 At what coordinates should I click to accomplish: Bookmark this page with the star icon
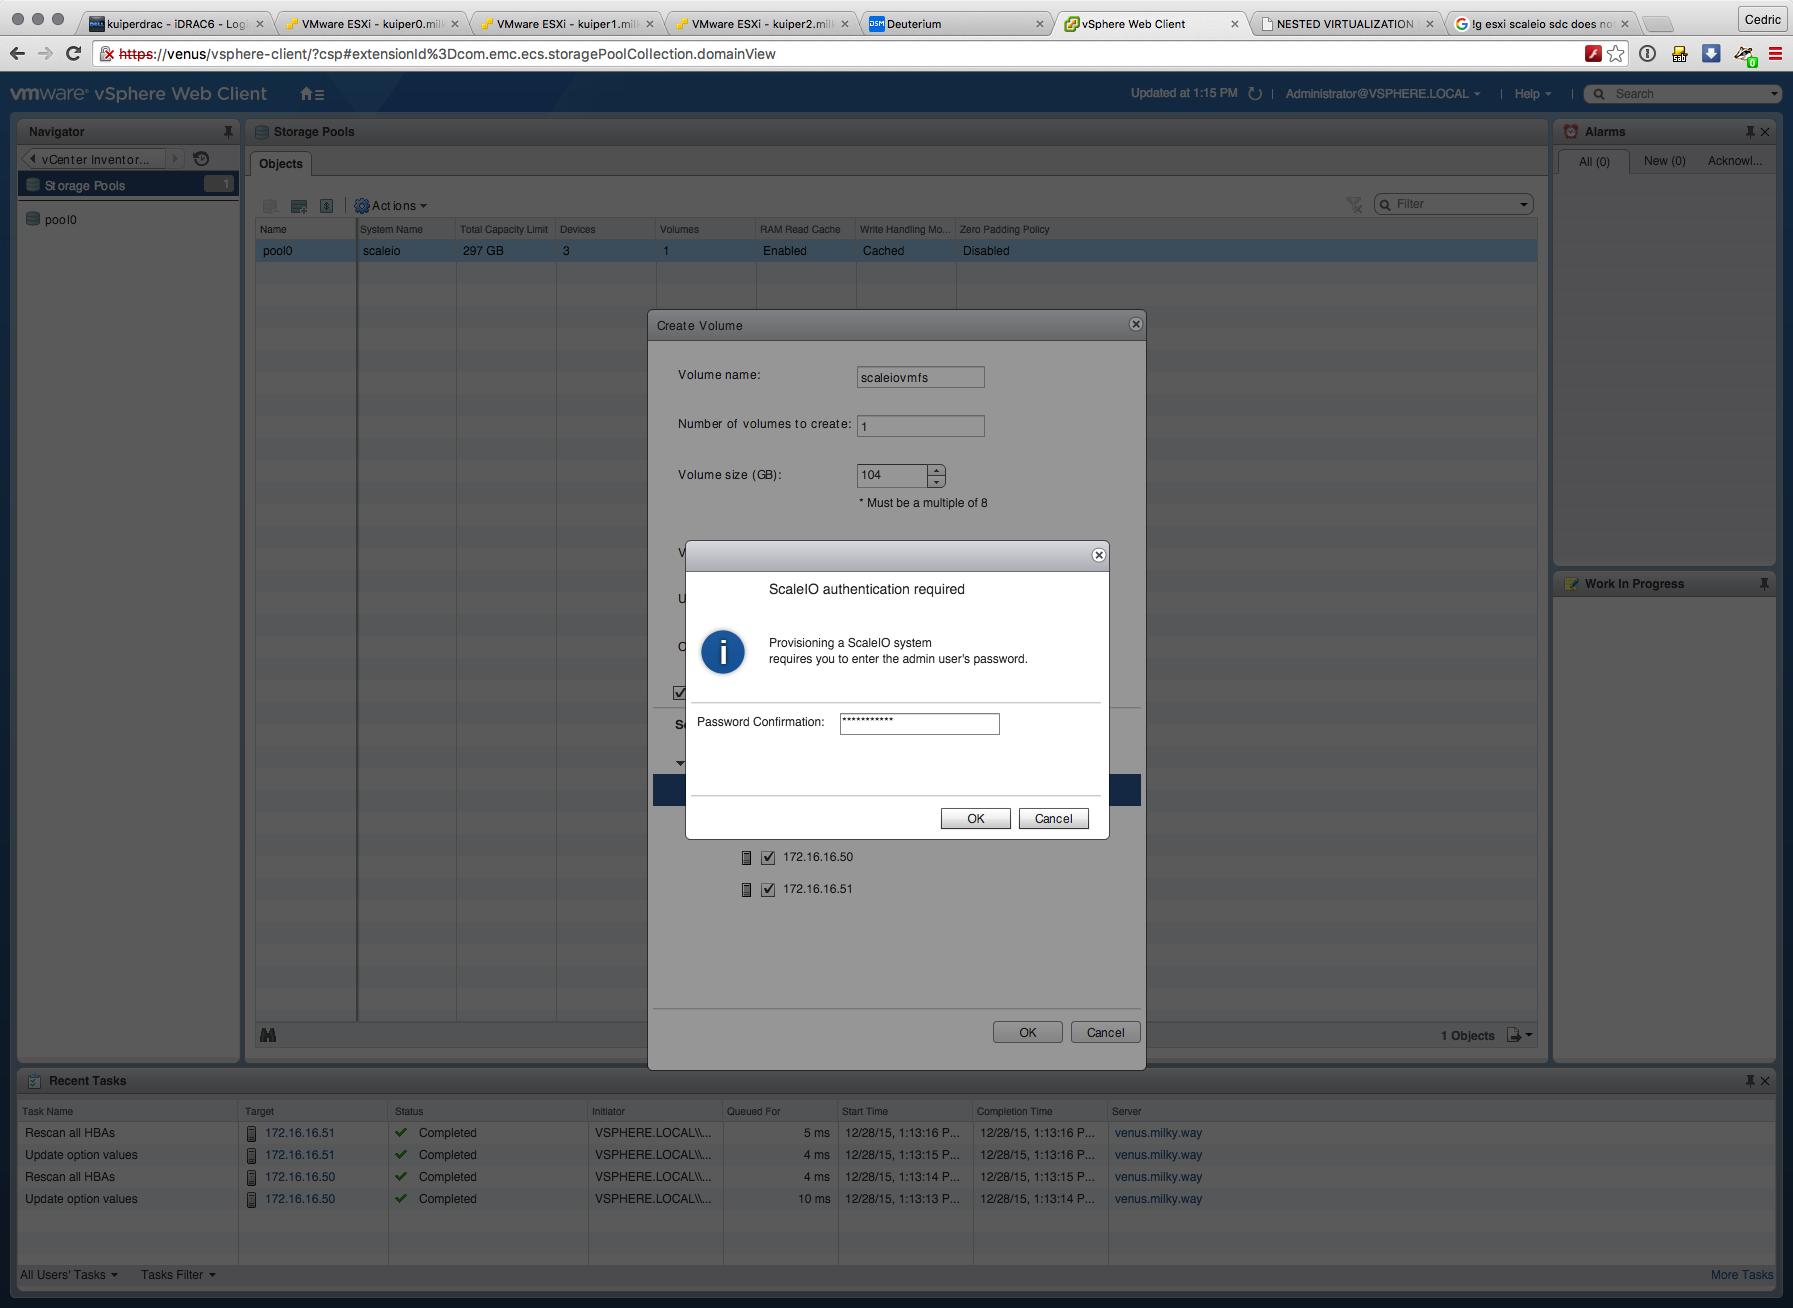(1616, 54)
